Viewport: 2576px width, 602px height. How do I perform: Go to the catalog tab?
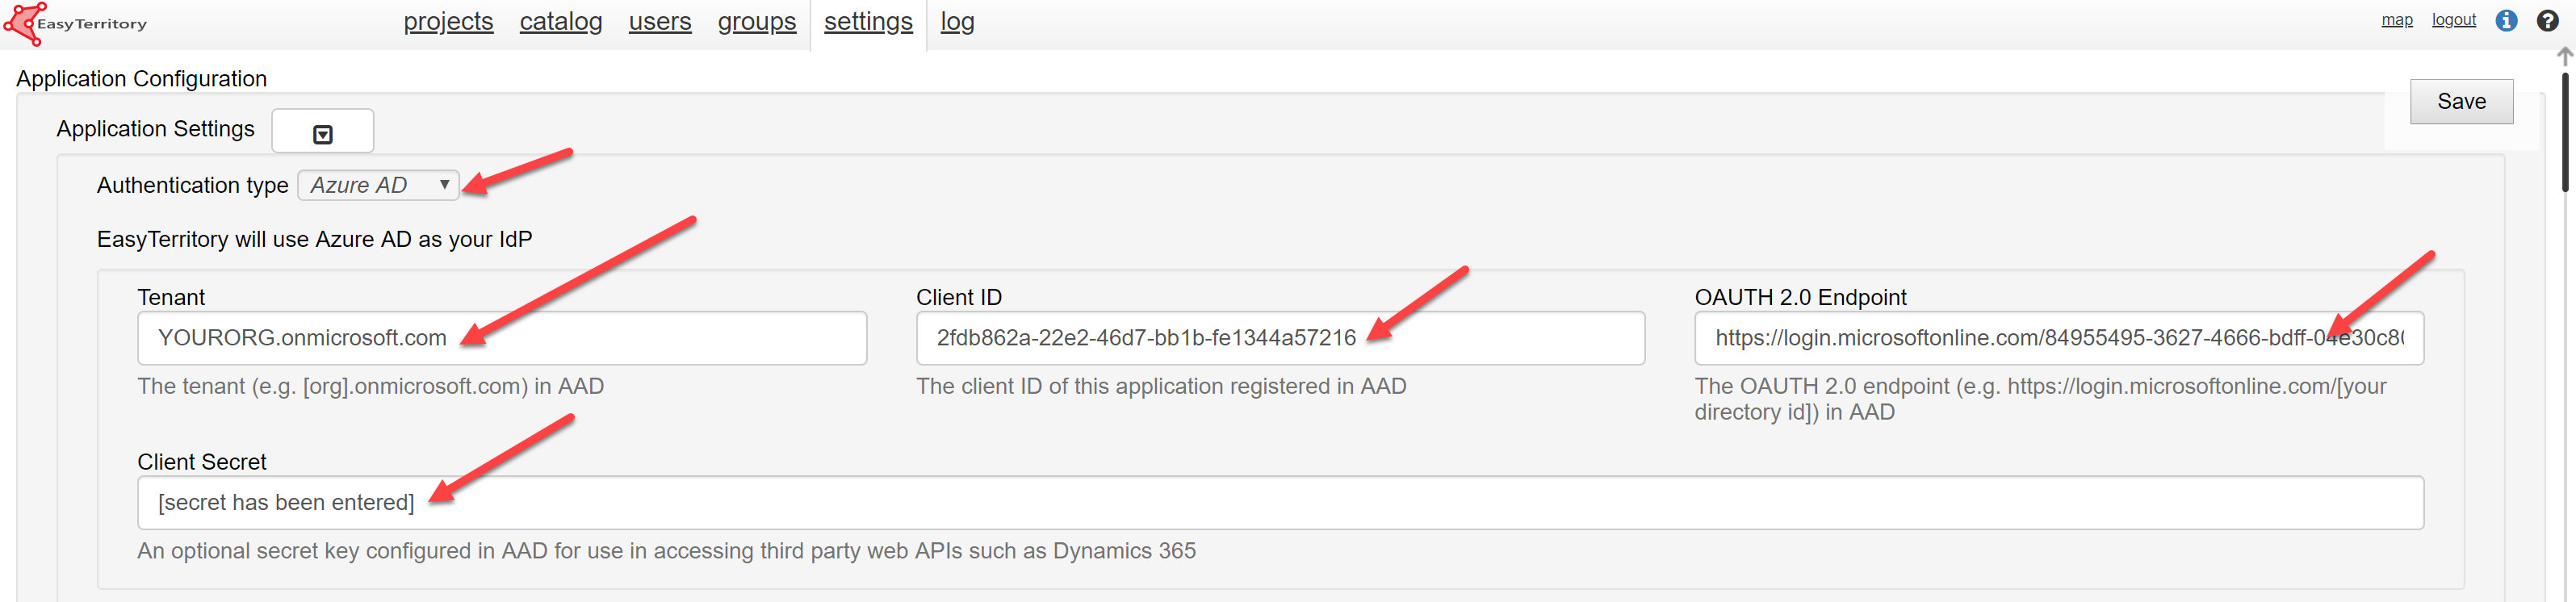click(x=560, y=22)
